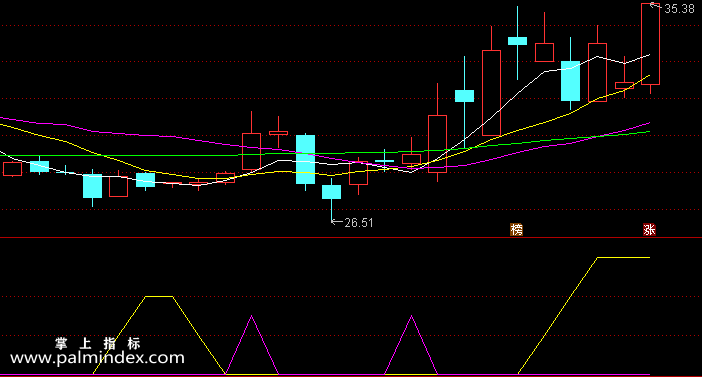Click the red divider between chart panels

[x=351, y=238]
